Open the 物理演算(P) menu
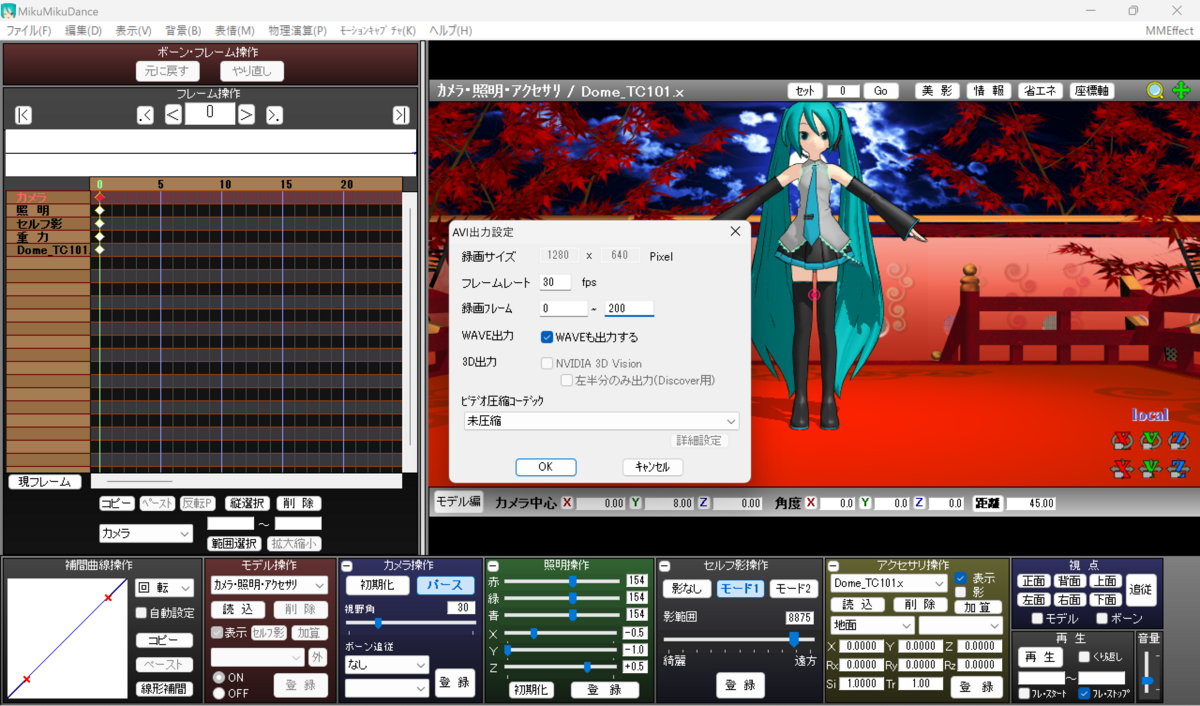Viewport: 1200px width, 706px height. click(298, 31)
